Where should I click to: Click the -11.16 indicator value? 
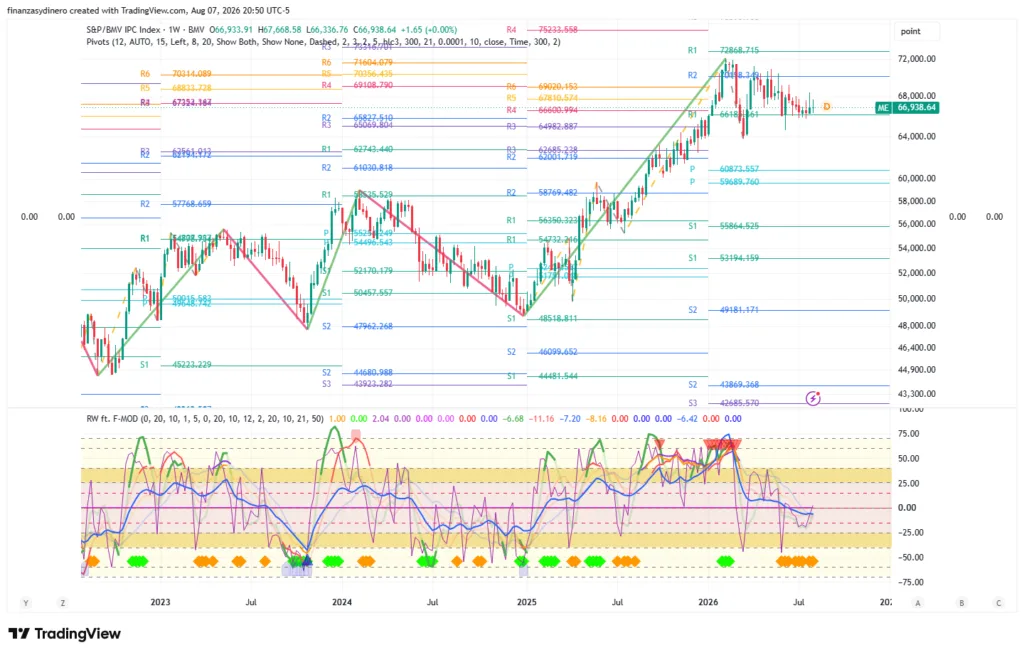pos(541,419)
